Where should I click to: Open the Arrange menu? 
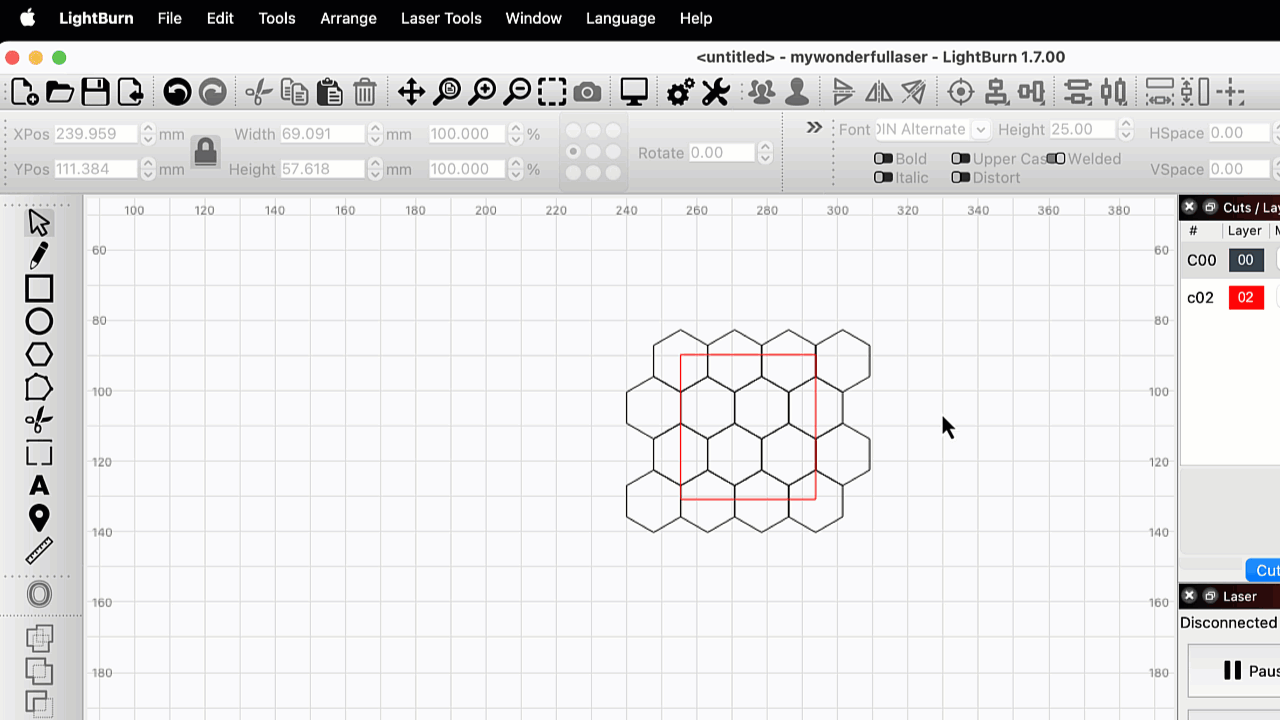click(x=348, y=18)
